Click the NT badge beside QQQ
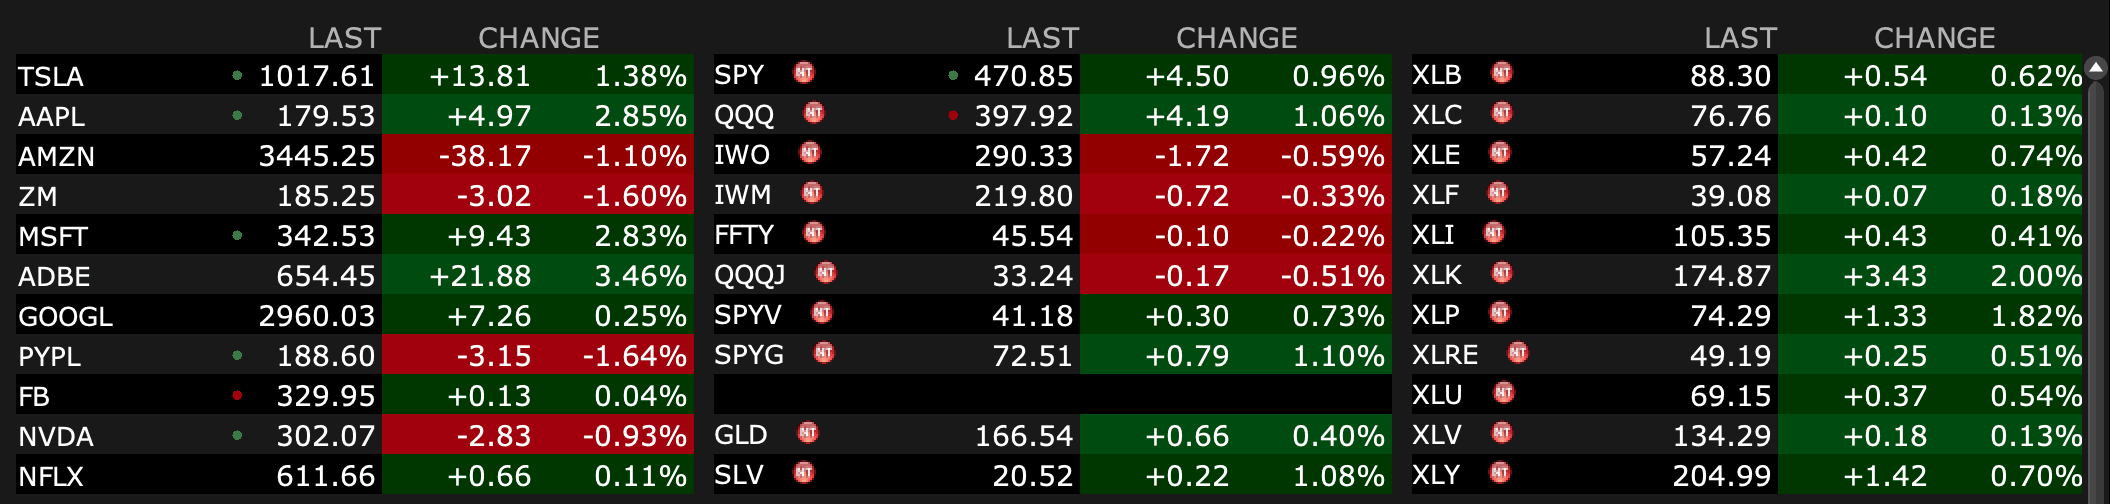 click(814, 113)
